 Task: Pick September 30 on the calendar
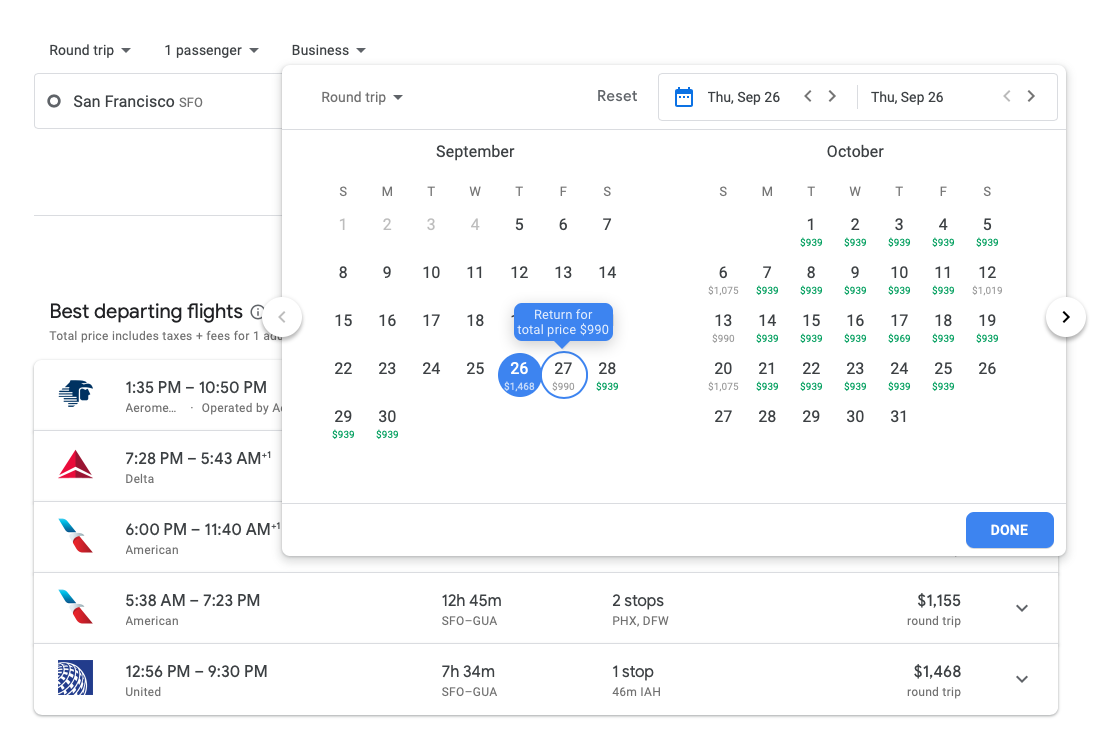click(387, 422)
